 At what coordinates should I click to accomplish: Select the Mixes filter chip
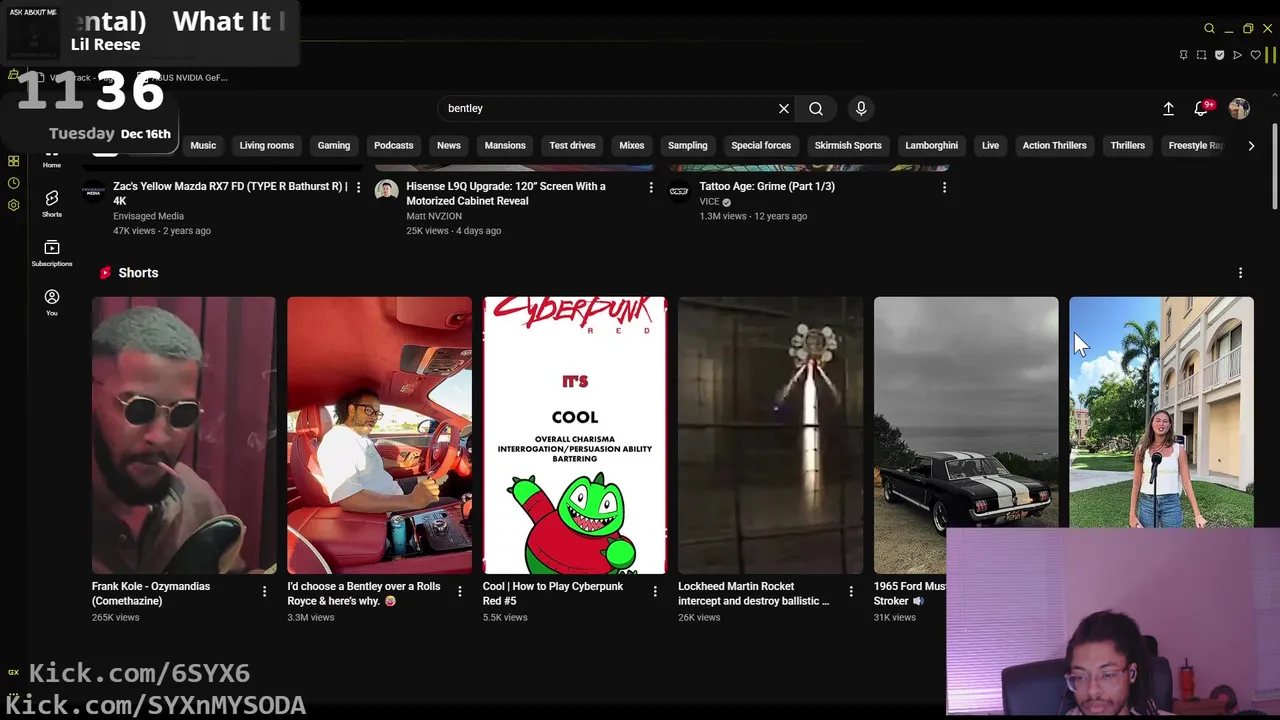click(x=632, y=145)
